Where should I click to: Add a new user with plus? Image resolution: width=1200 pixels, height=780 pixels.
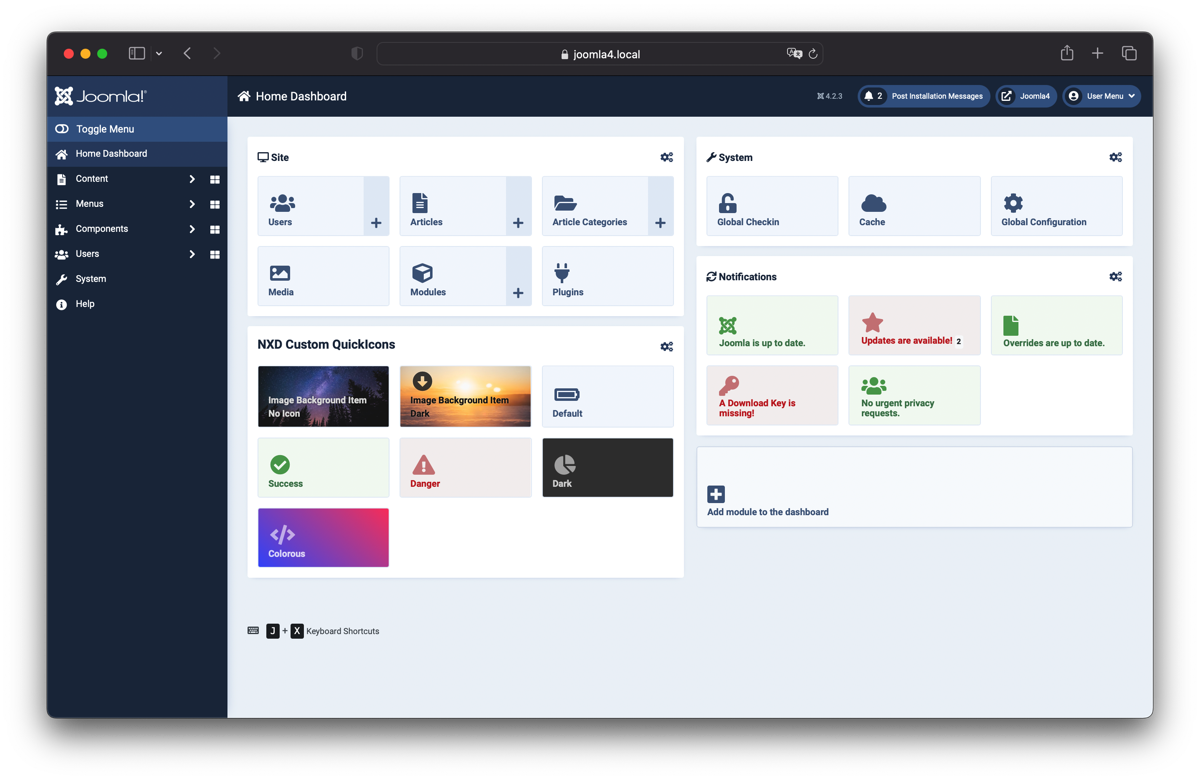point(376,206)
